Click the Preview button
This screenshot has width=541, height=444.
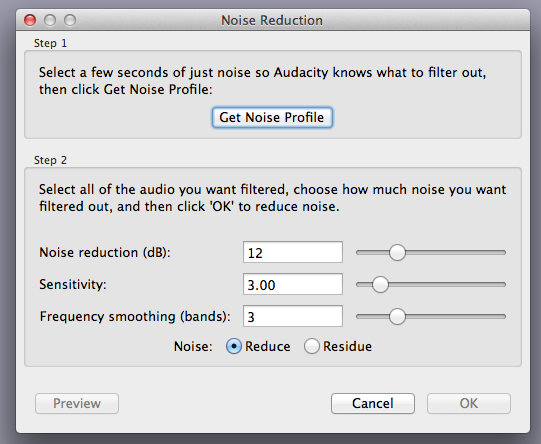point(77,403)
